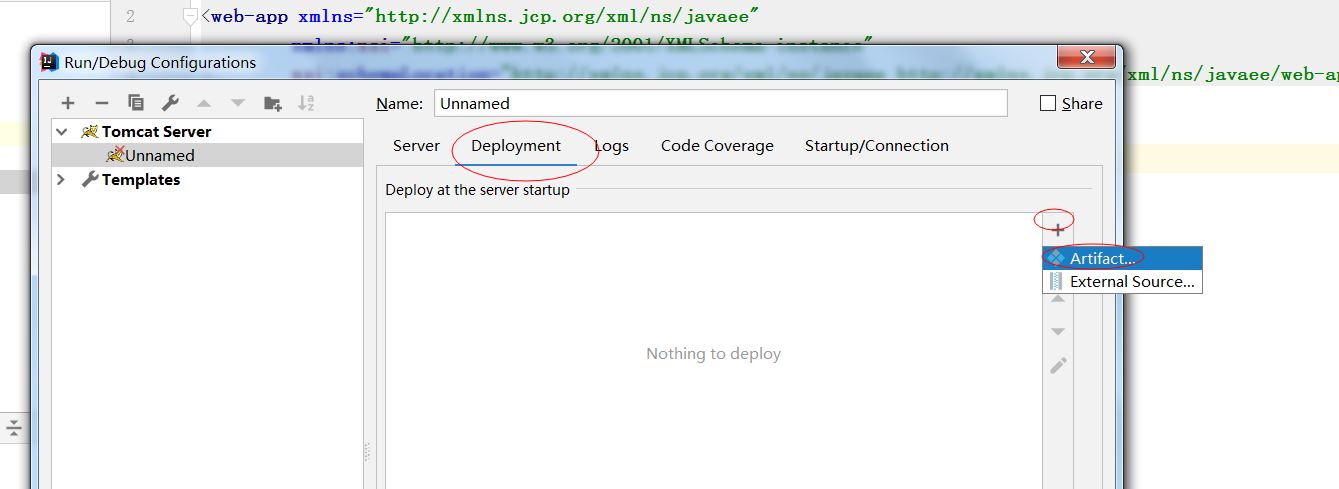Image resolution: width=1339 pixels, height=489 pixels.
Task: Open the Startup/Connection tab
Action: tap(877, 145)
